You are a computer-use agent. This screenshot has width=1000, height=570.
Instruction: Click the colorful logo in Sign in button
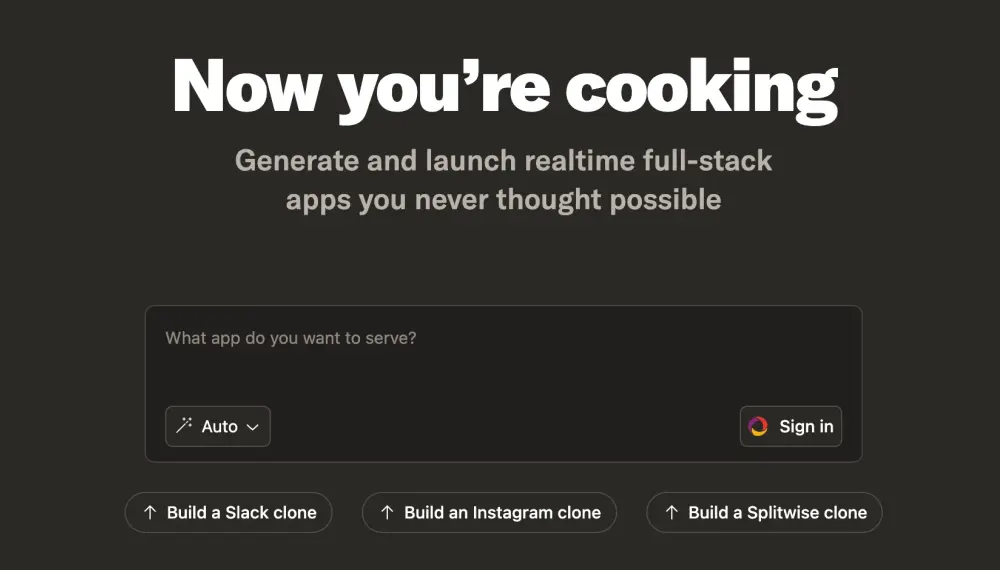tap(758, 426)
